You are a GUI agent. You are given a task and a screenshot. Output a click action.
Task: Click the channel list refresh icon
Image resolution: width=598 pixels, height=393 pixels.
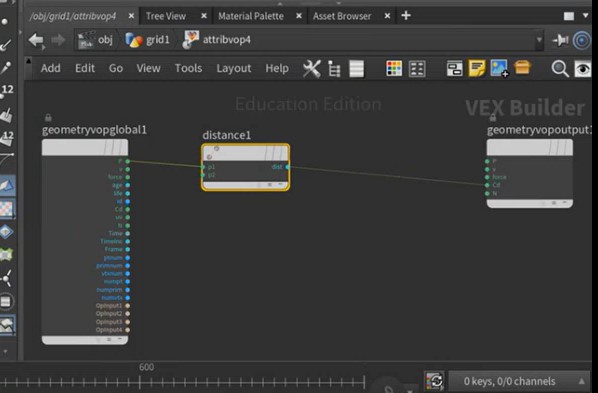434,380
